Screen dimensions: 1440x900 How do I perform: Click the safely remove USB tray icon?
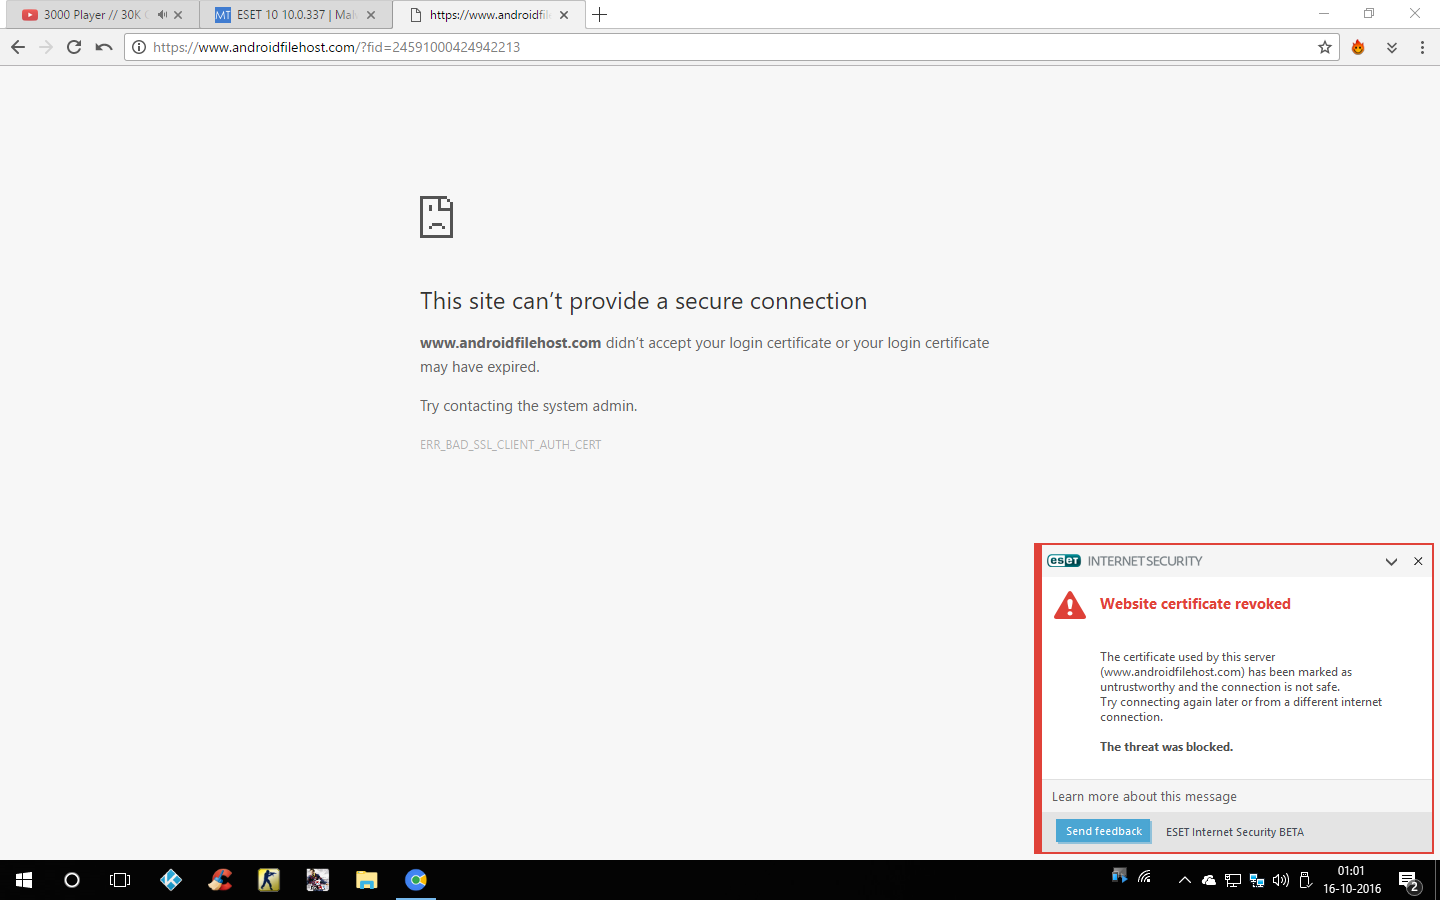(1305, 881)
